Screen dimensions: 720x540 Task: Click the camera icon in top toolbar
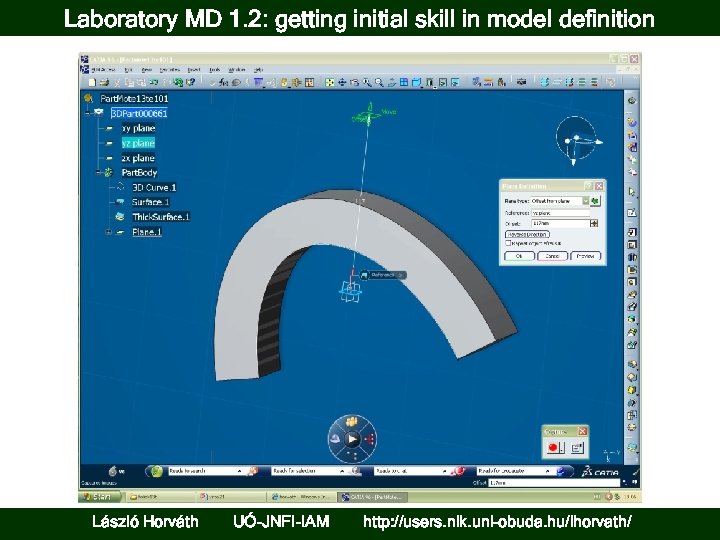521,83
